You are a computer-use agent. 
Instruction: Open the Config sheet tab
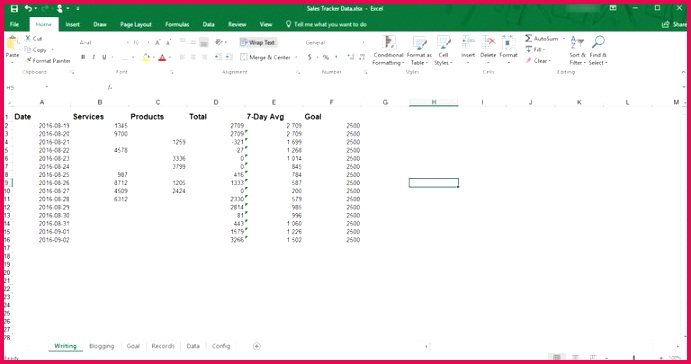(221, 346)
